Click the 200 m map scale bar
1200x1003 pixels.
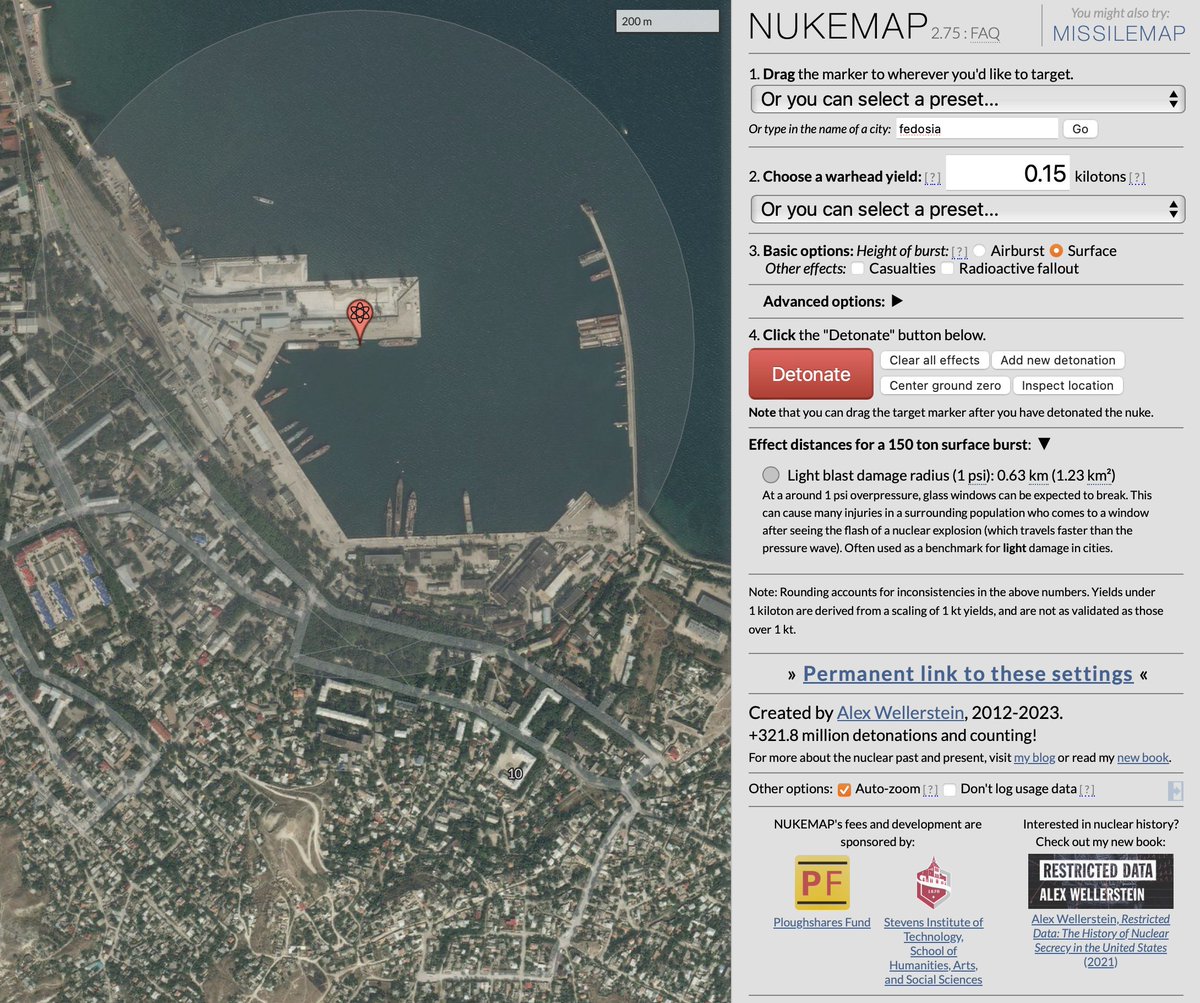tap(667, 21)
